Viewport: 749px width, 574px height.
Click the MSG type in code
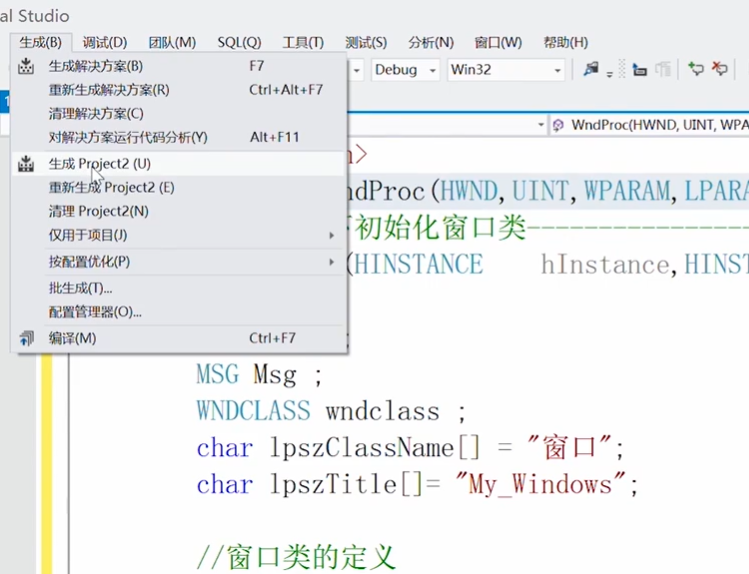(217, 374)
